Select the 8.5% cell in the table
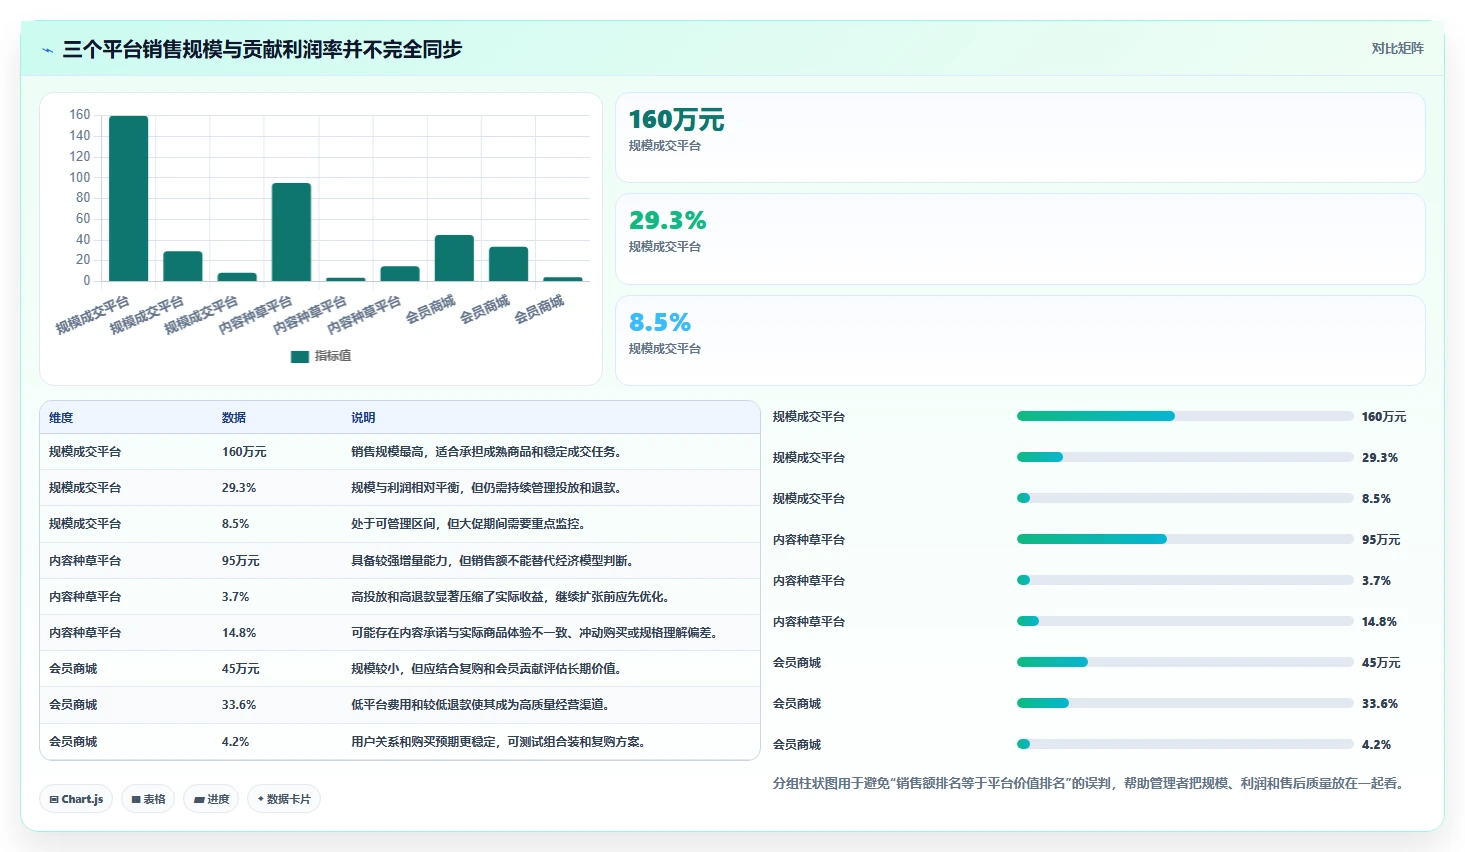The height and width of the screenshot is (852, 1465). [235, 524]
